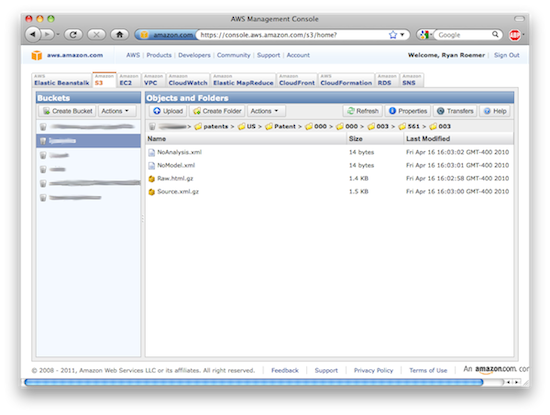
Task: Navigate to the patents breadcrumb folder
Action: point(211,126)
